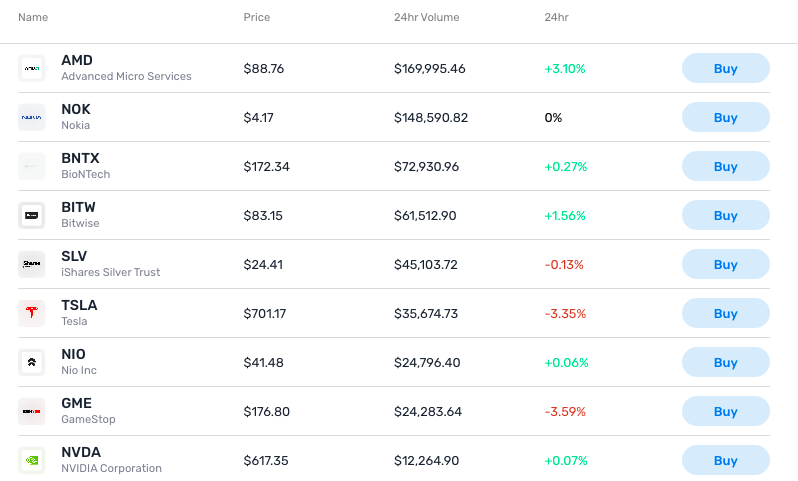798x481 pixels.
Task: Click the Bitwise logo icon
Action: point(32,215)
